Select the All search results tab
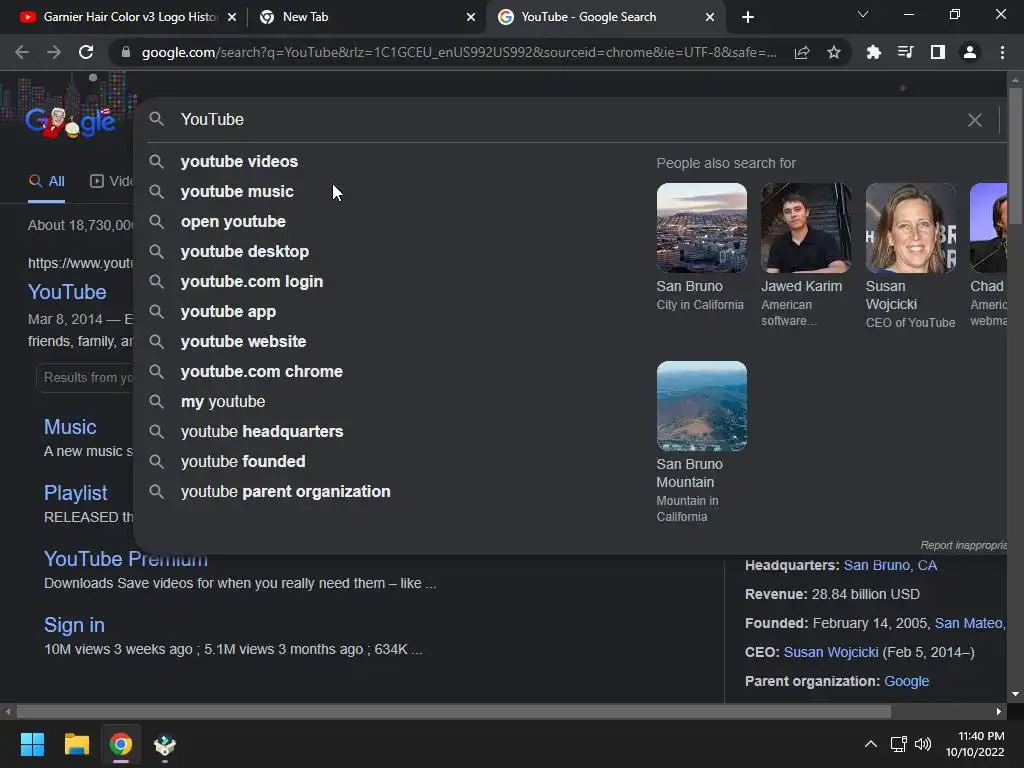Screen dimensions: 1024x768 tap(46, 181)
